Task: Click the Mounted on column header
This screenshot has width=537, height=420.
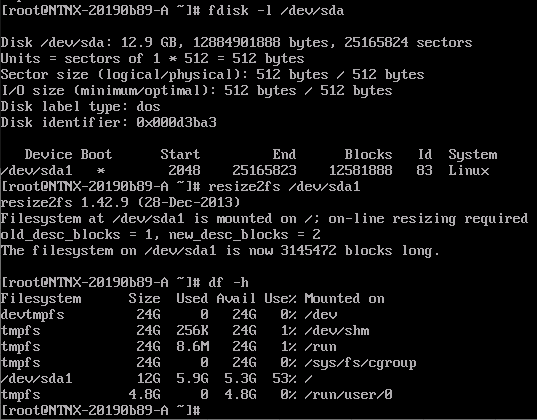Action: [x=344, y=298]
